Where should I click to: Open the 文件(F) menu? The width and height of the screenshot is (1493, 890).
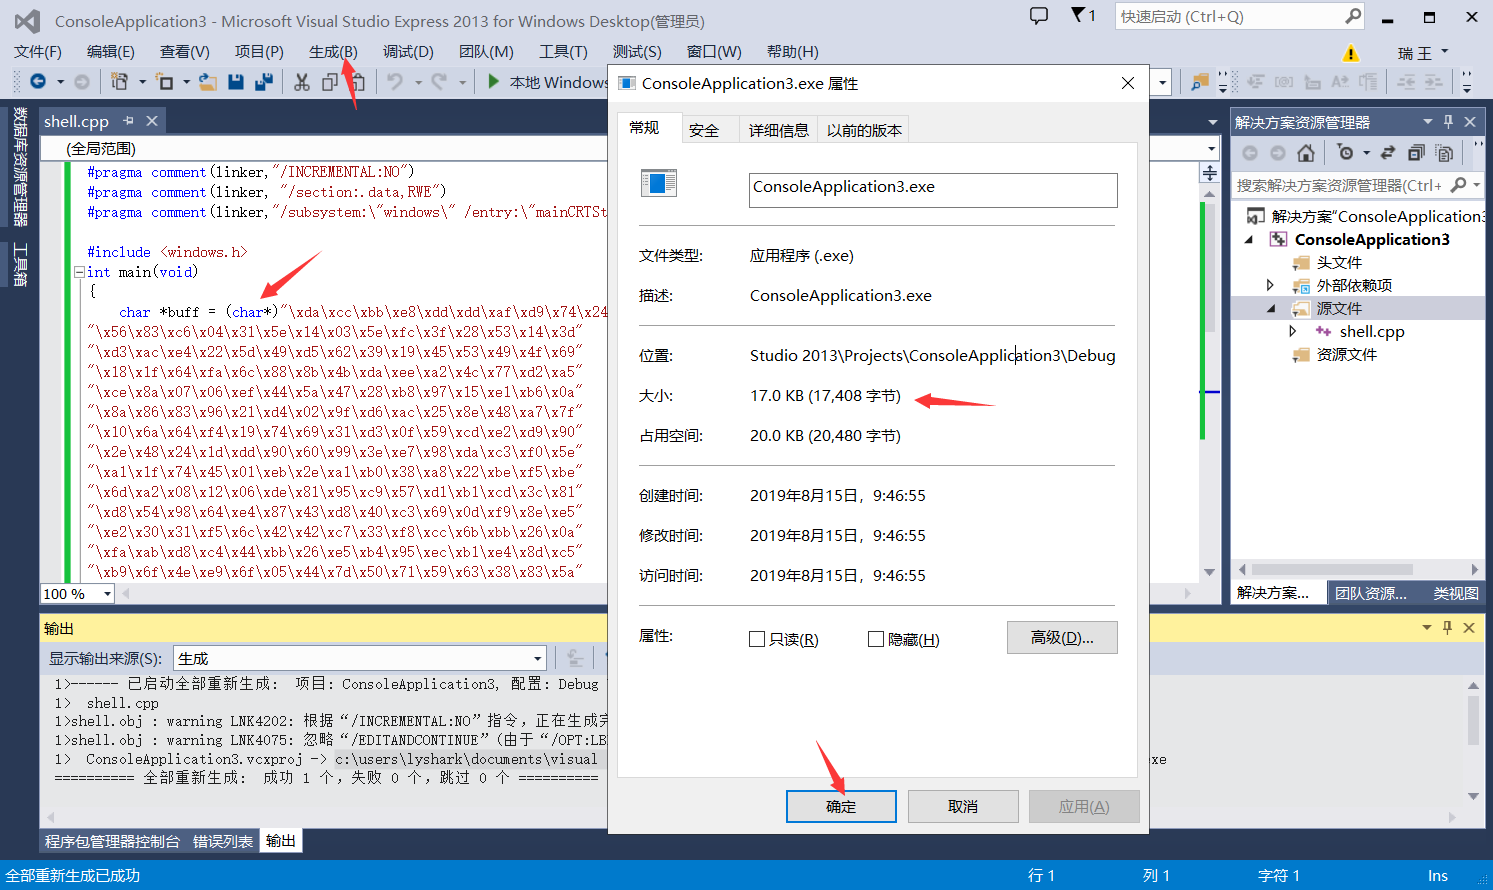pos(38,52)
